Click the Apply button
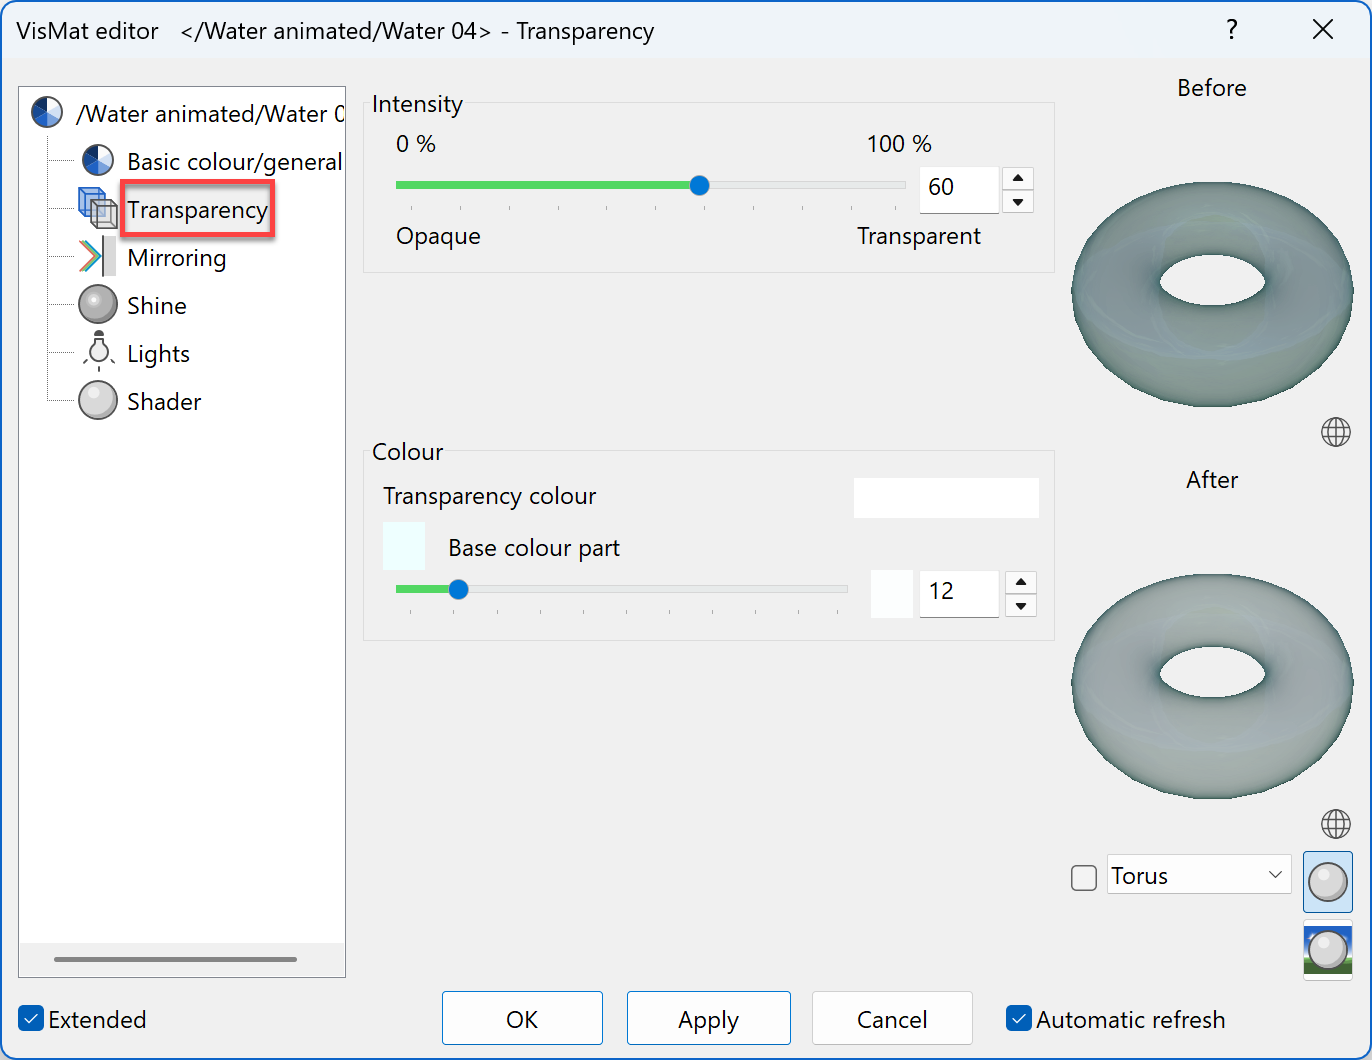The width and height of the screenshot is (1372, 1060). [708, 1018]
